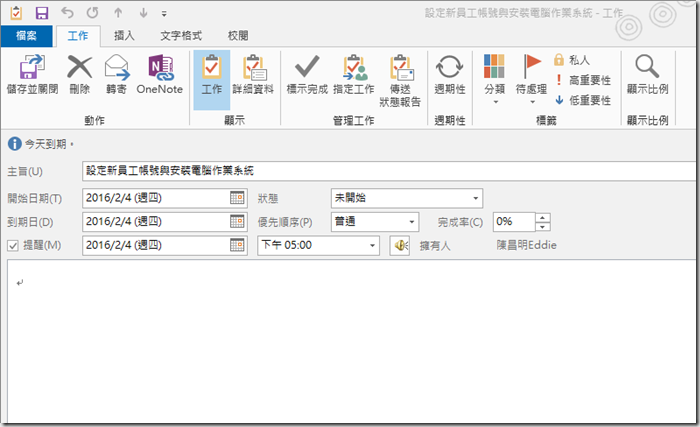Open 詳細資料 (Details) view
Screen dimensions: 700x427
252,75
